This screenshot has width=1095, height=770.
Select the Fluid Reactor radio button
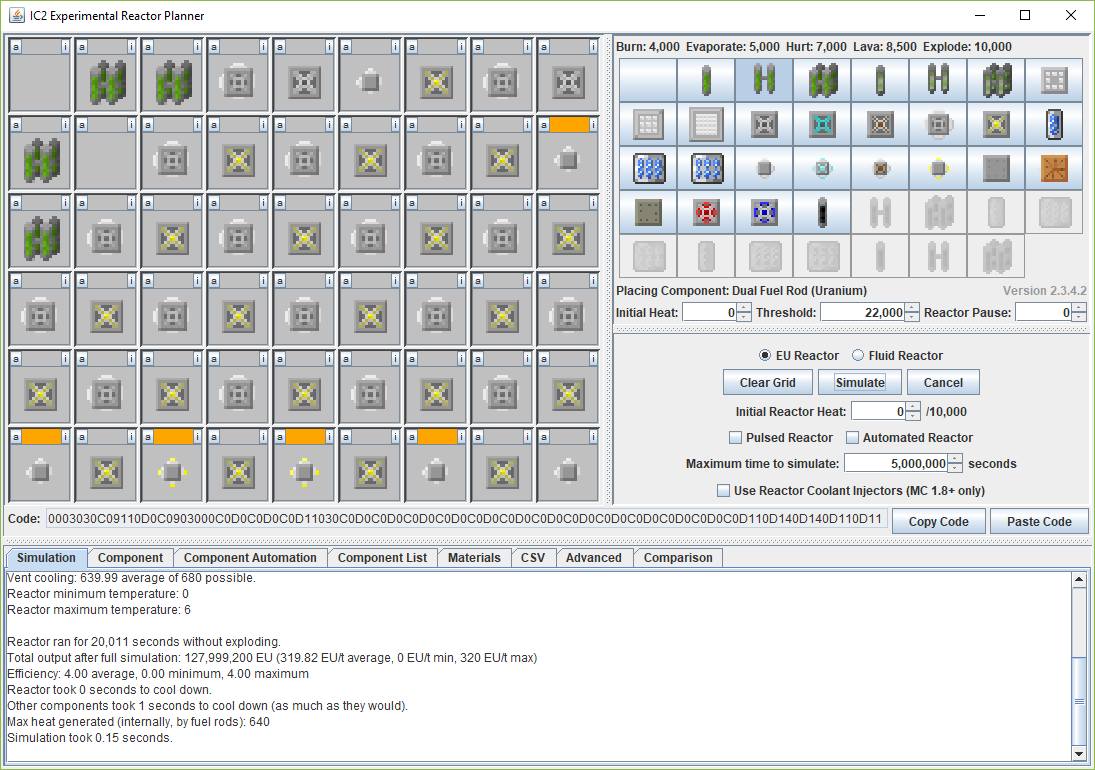point(858,356)
